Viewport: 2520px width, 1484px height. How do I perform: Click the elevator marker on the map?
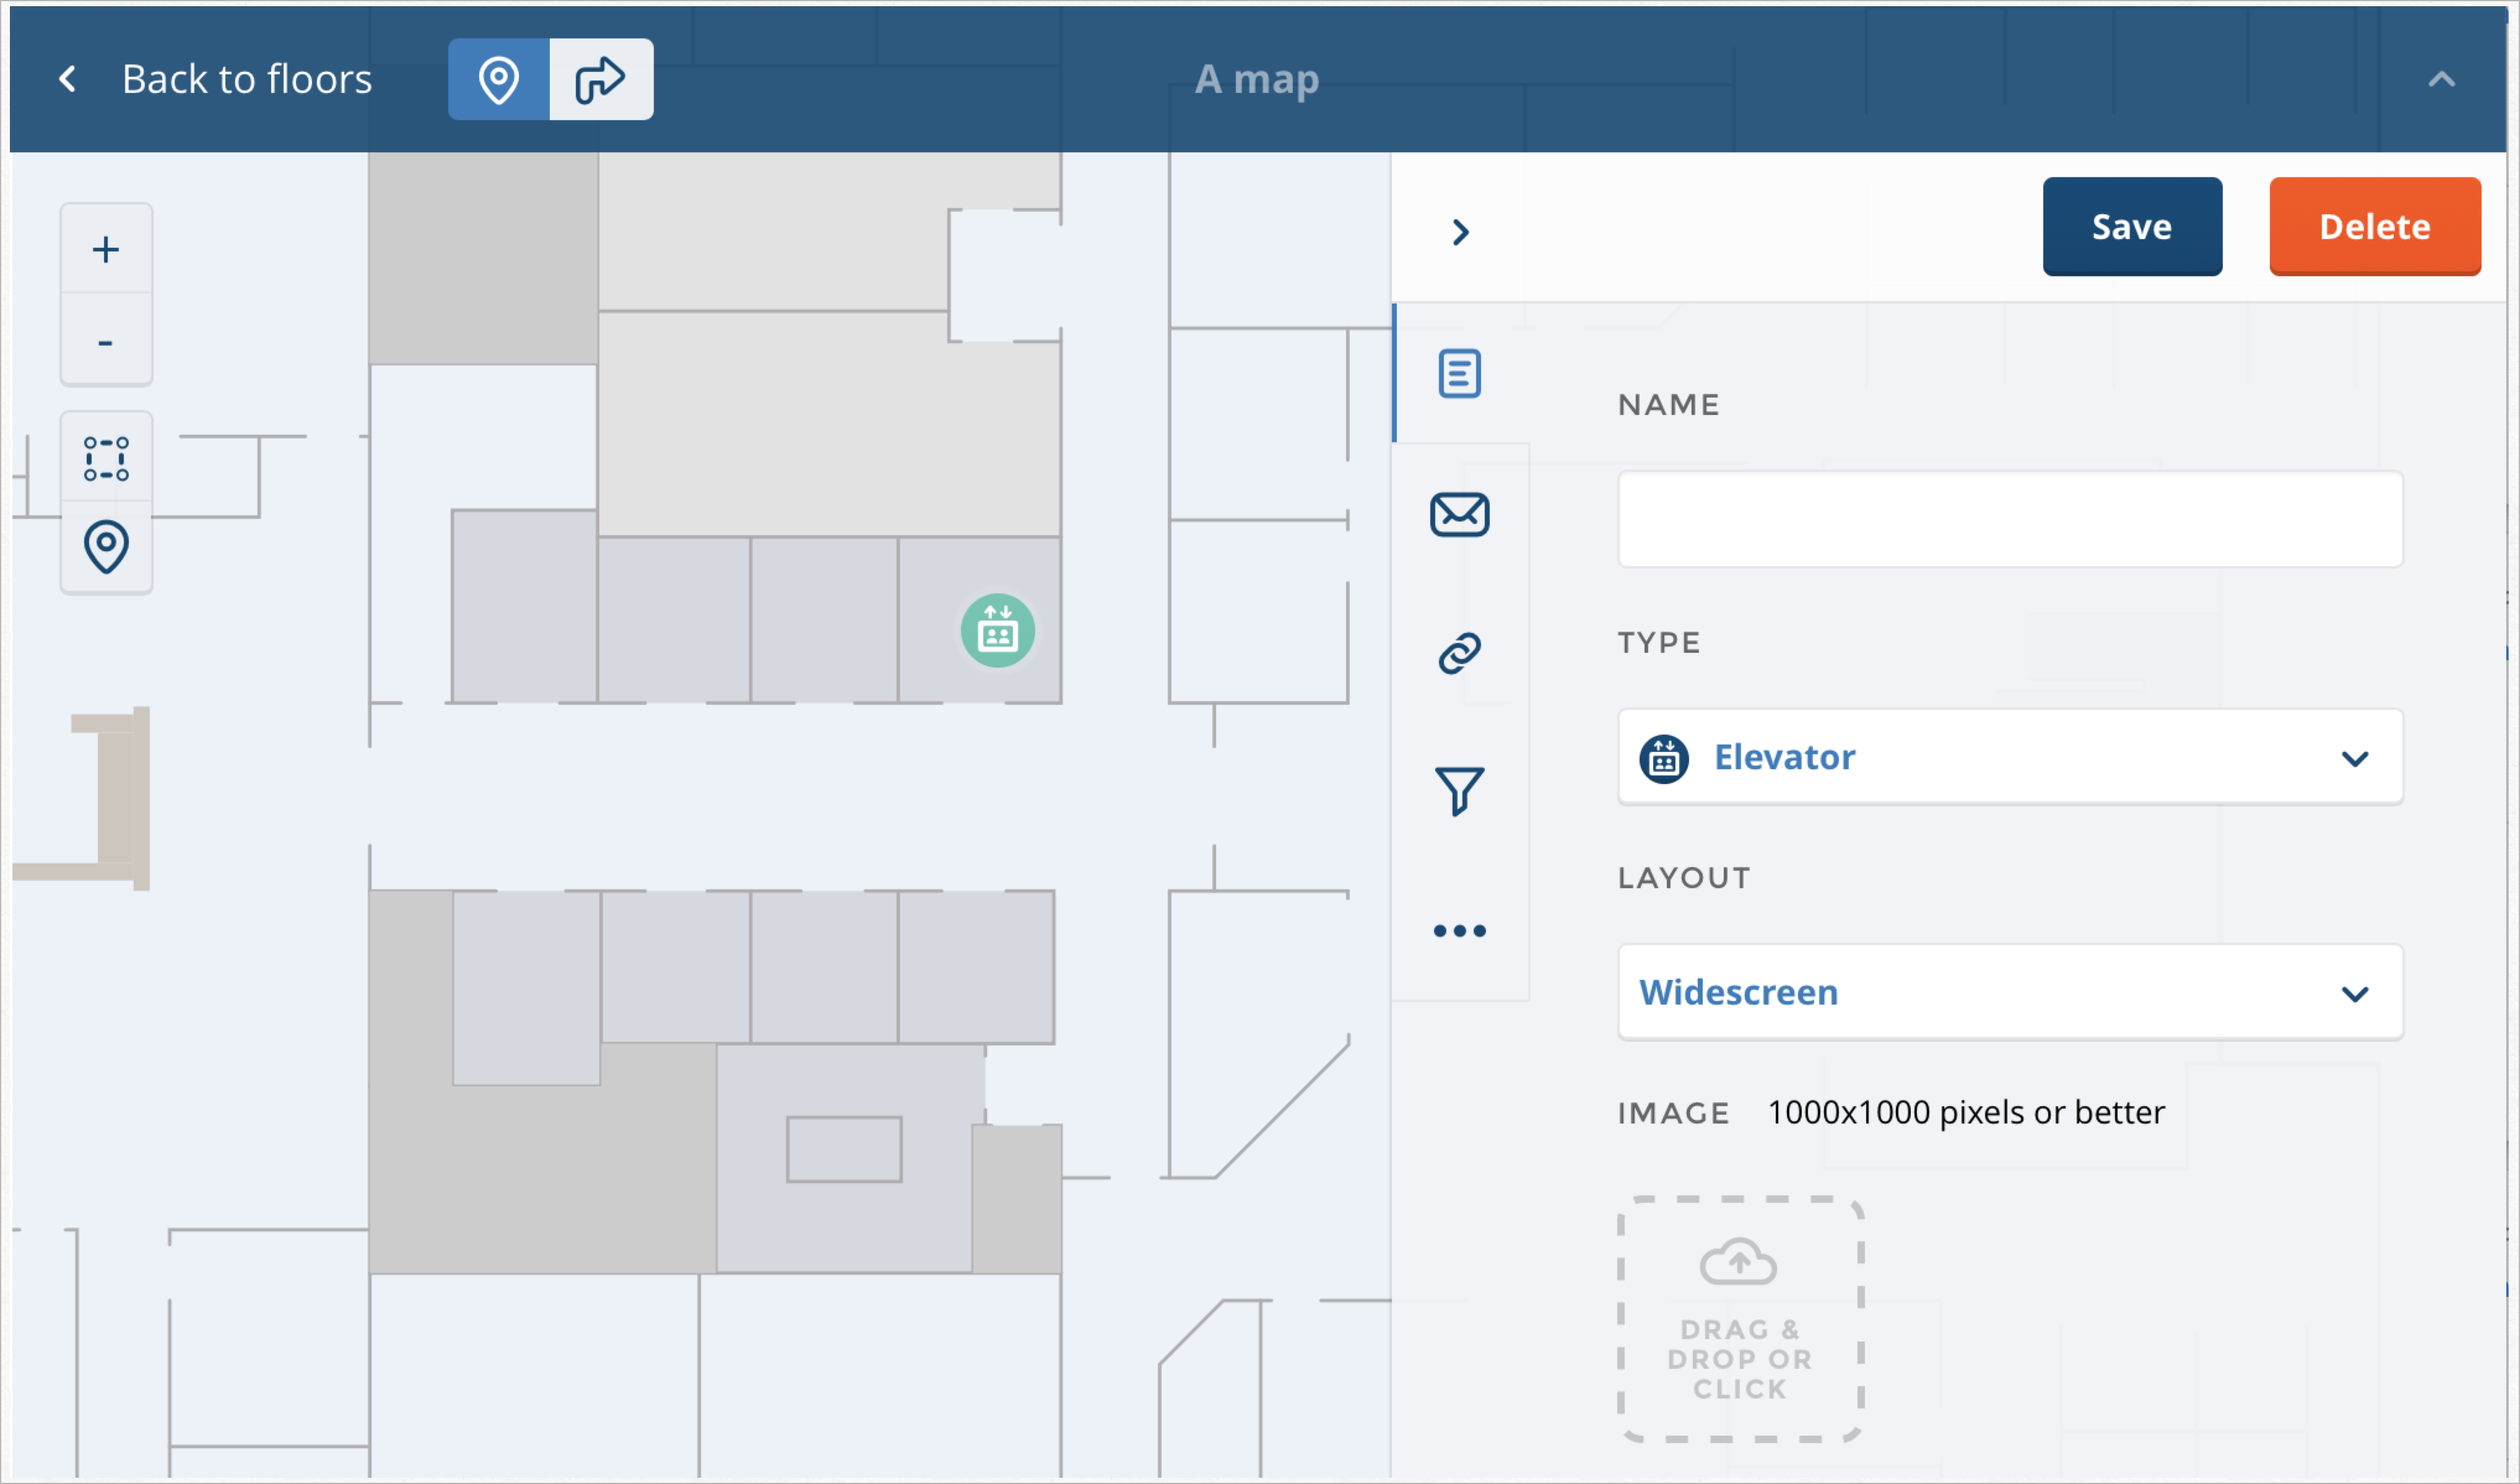pyautogui.click(x=997, y=631)
